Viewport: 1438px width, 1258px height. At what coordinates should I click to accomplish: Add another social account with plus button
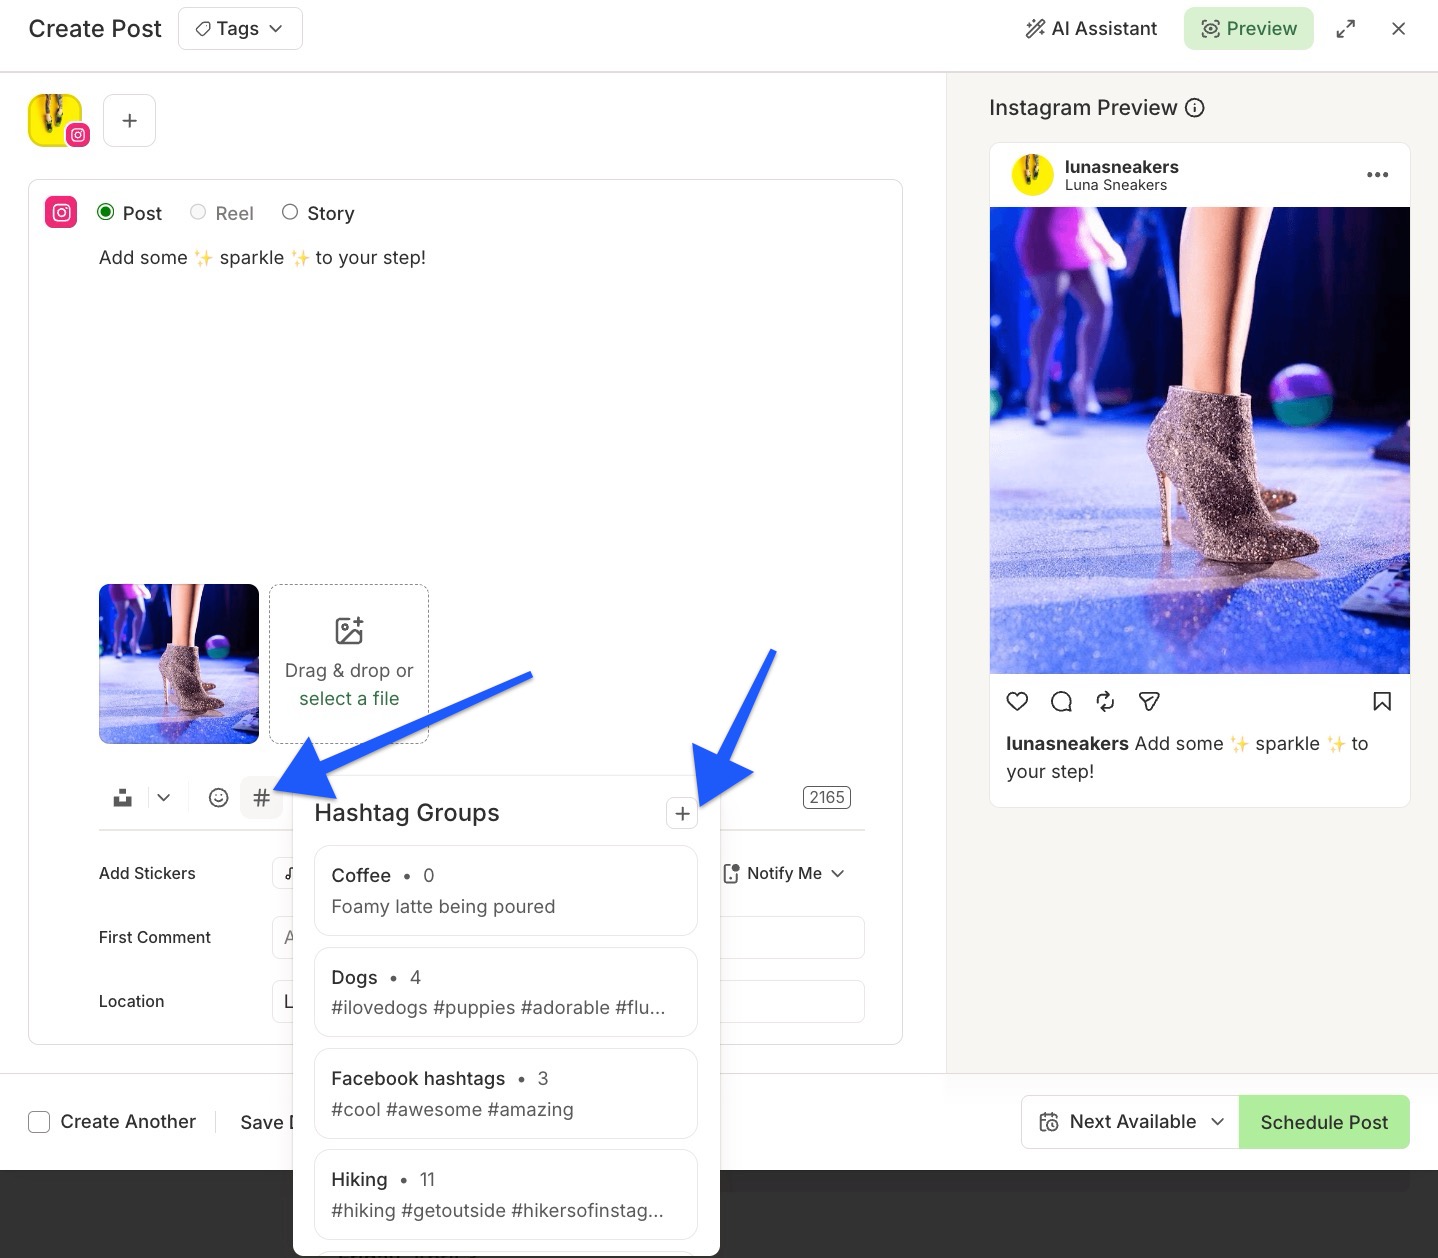pos(129,121)
